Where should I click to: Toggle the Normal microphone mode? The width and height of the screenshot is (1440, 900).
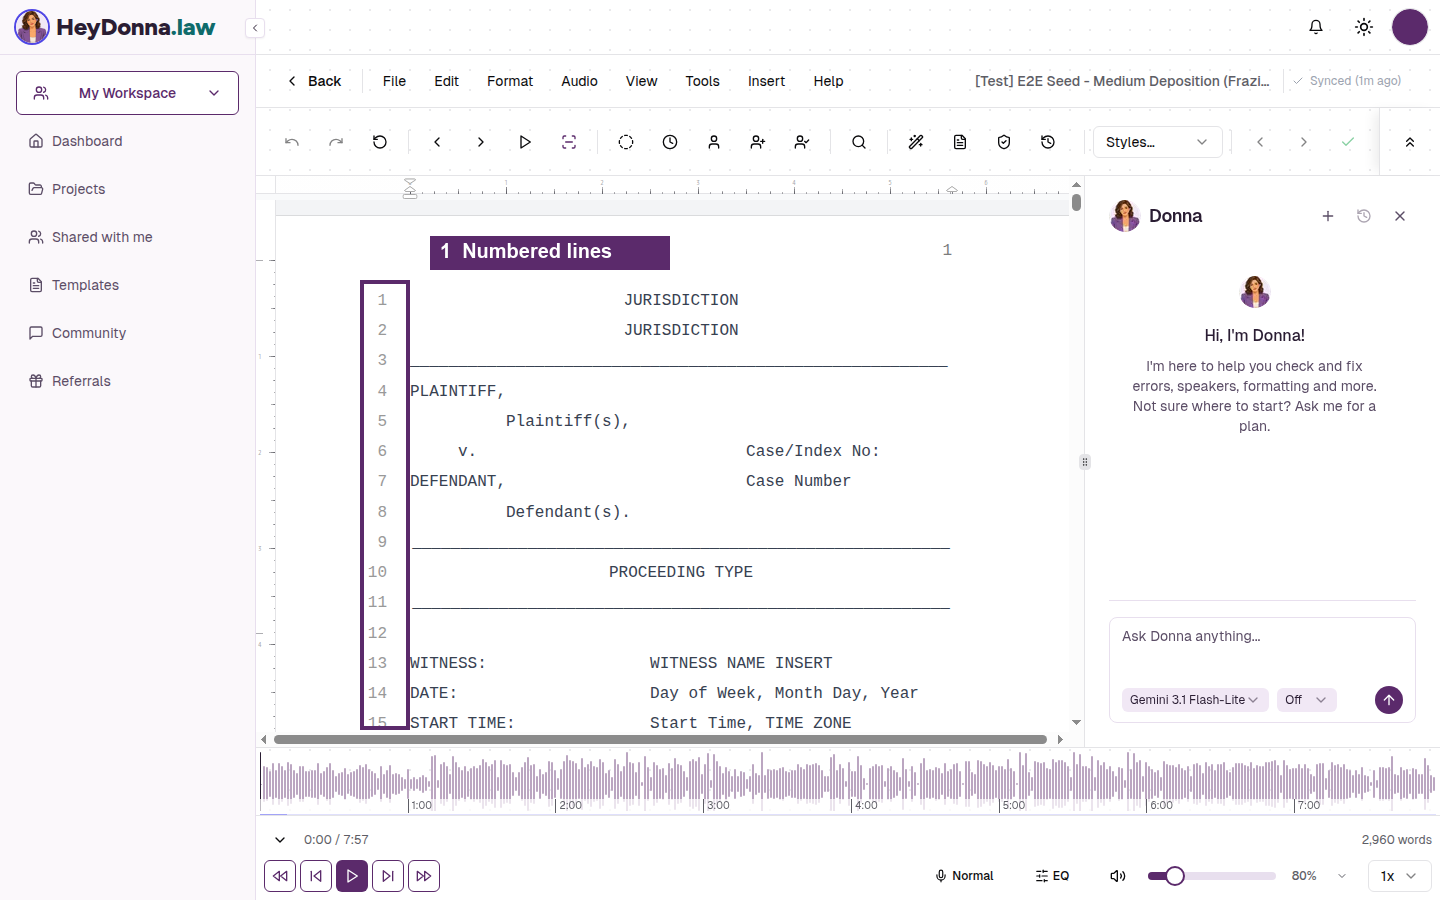[964, 876]
